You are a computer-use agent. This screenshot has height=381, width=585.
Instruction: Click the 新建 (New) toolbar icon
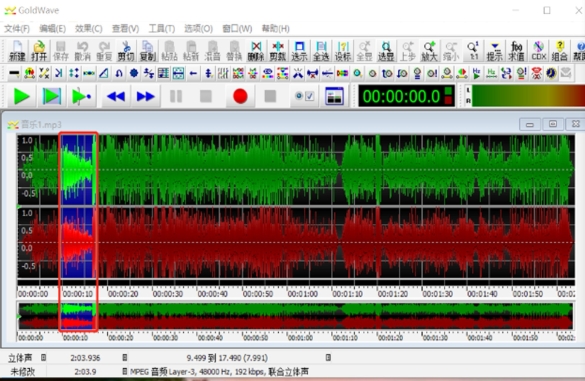click(17, 51)
